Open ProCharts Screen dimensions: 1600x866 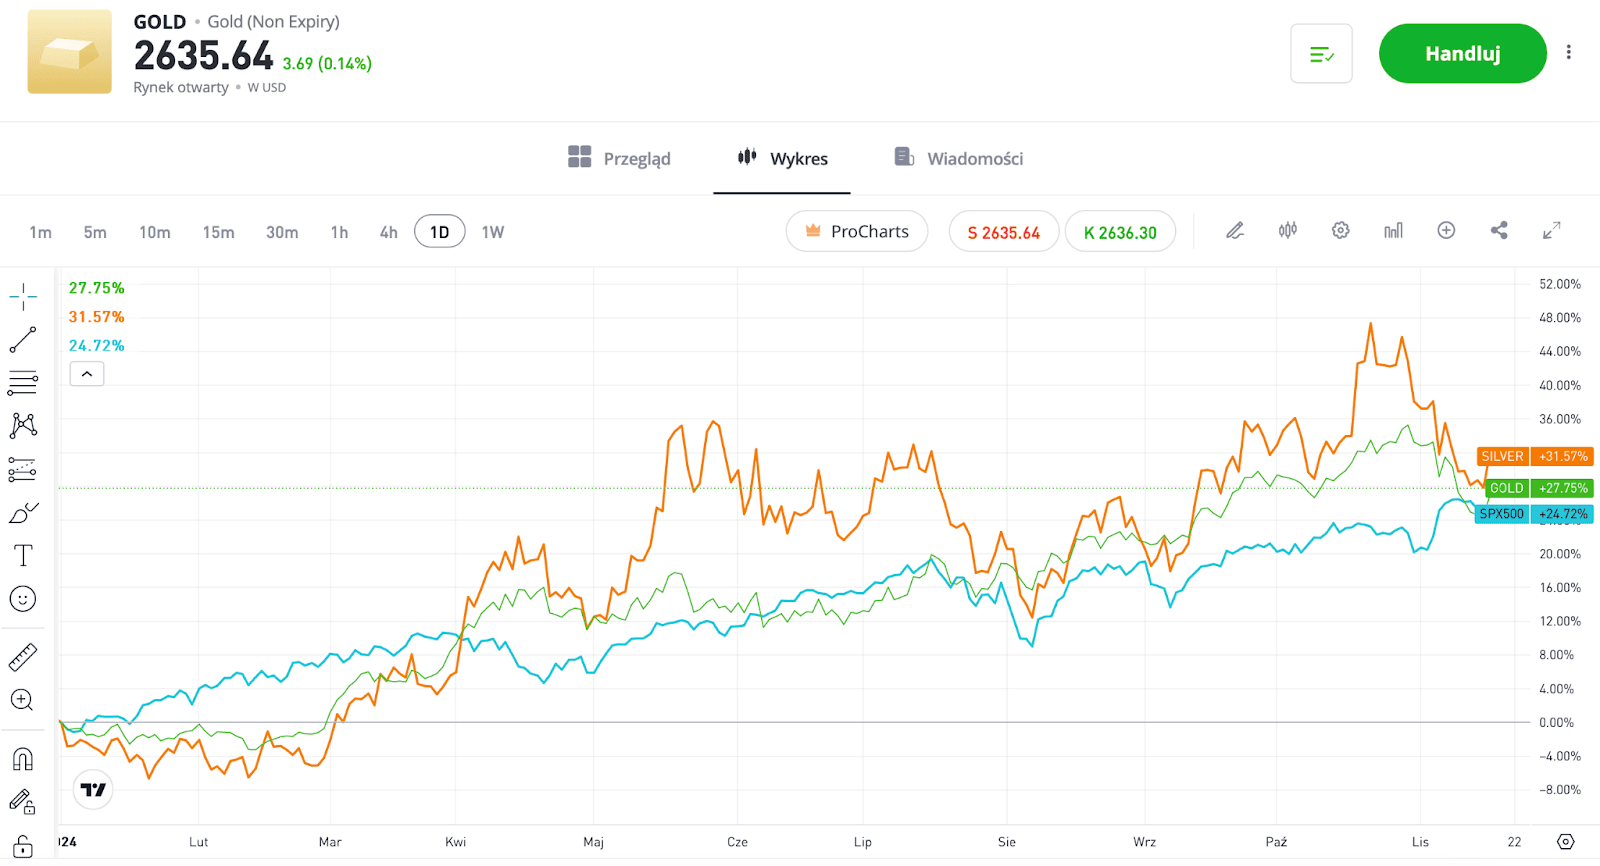pyautogui.click(x=857, y=231)
